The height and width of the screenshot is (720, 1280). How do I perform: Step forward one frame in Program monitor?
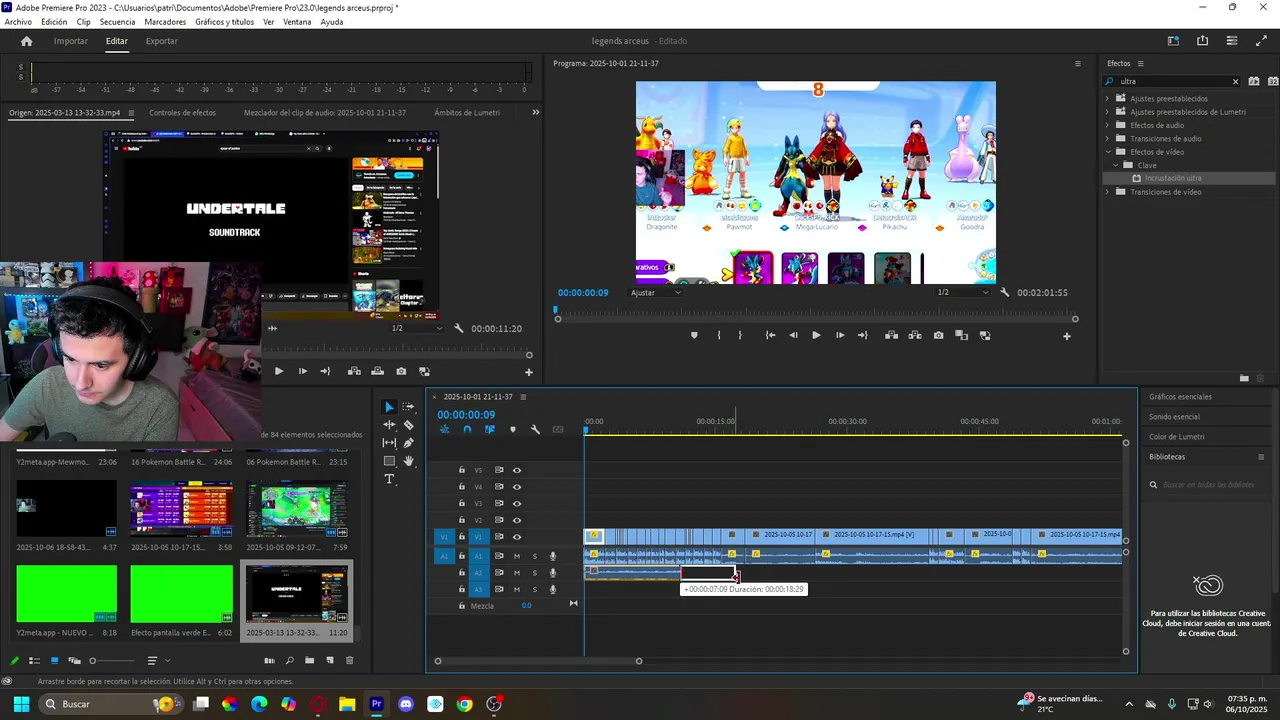[x=839, y=335]
